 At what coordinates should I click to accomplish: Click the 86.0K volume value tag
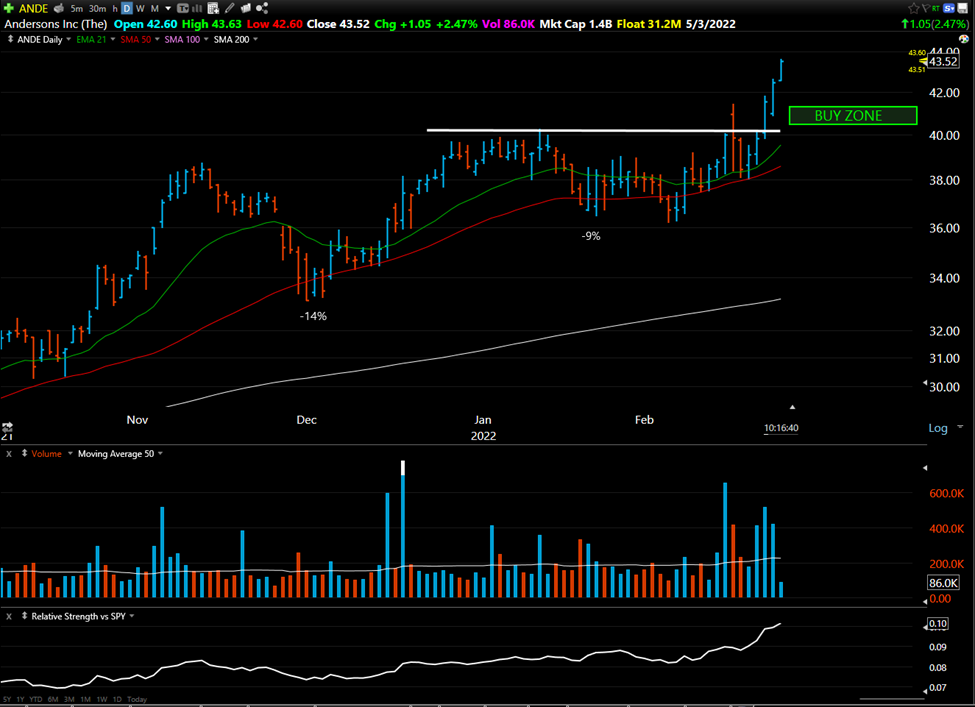[943, 583]
